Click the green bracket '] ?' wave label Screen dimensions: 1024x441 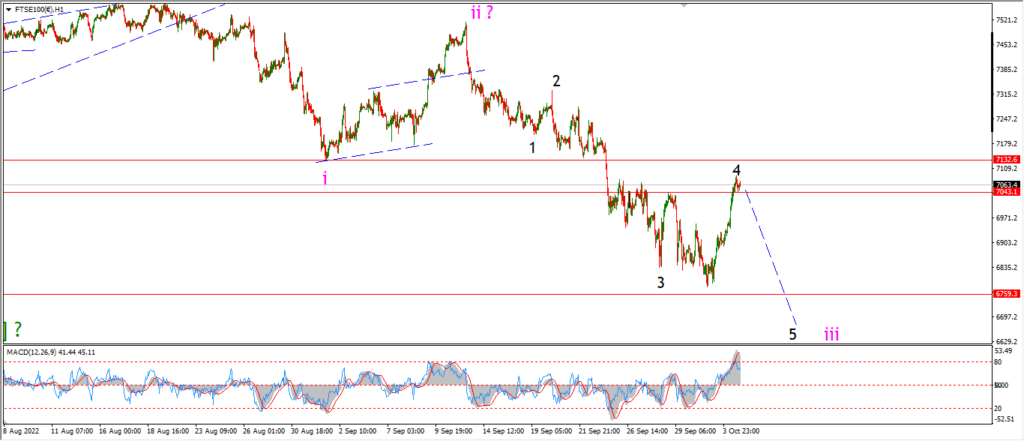[x=13, y=329]
